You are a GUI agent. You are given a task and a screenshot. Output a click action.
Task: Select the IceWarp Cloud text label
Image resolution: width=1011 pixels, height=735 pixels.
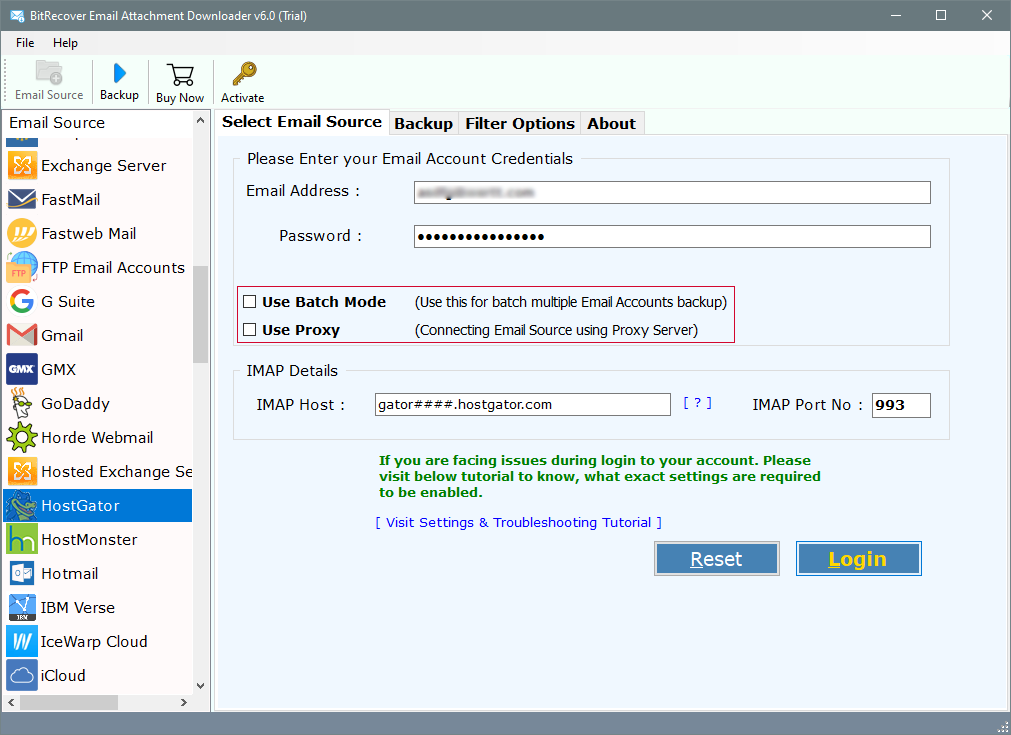[x=94, y=642]
